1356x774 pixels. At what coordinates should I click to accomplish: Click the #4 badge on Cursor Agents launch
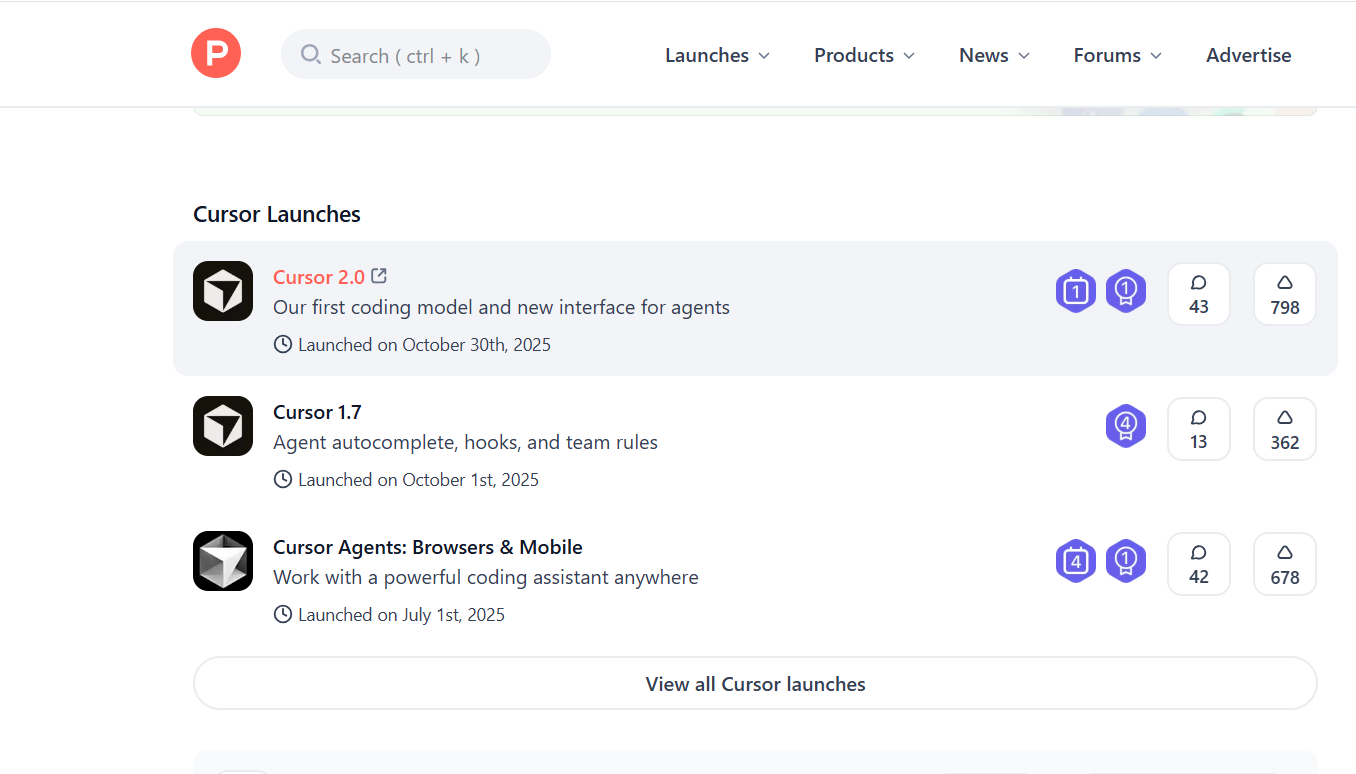(1076, 561)
